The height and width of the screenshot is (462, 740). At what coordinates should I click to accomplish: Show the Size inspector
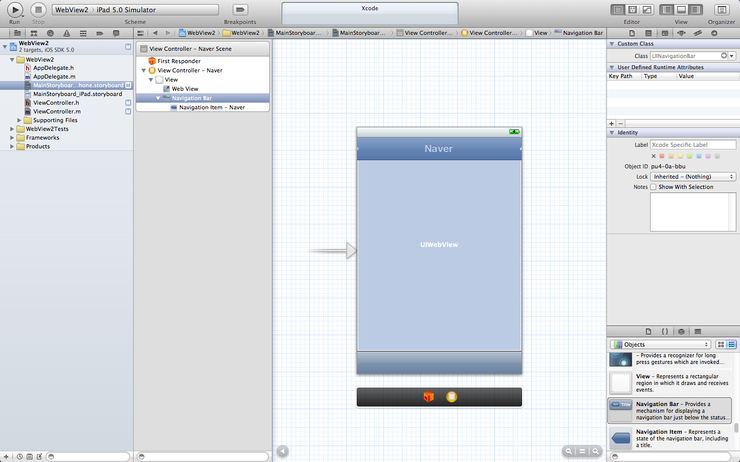pos(698,33)
